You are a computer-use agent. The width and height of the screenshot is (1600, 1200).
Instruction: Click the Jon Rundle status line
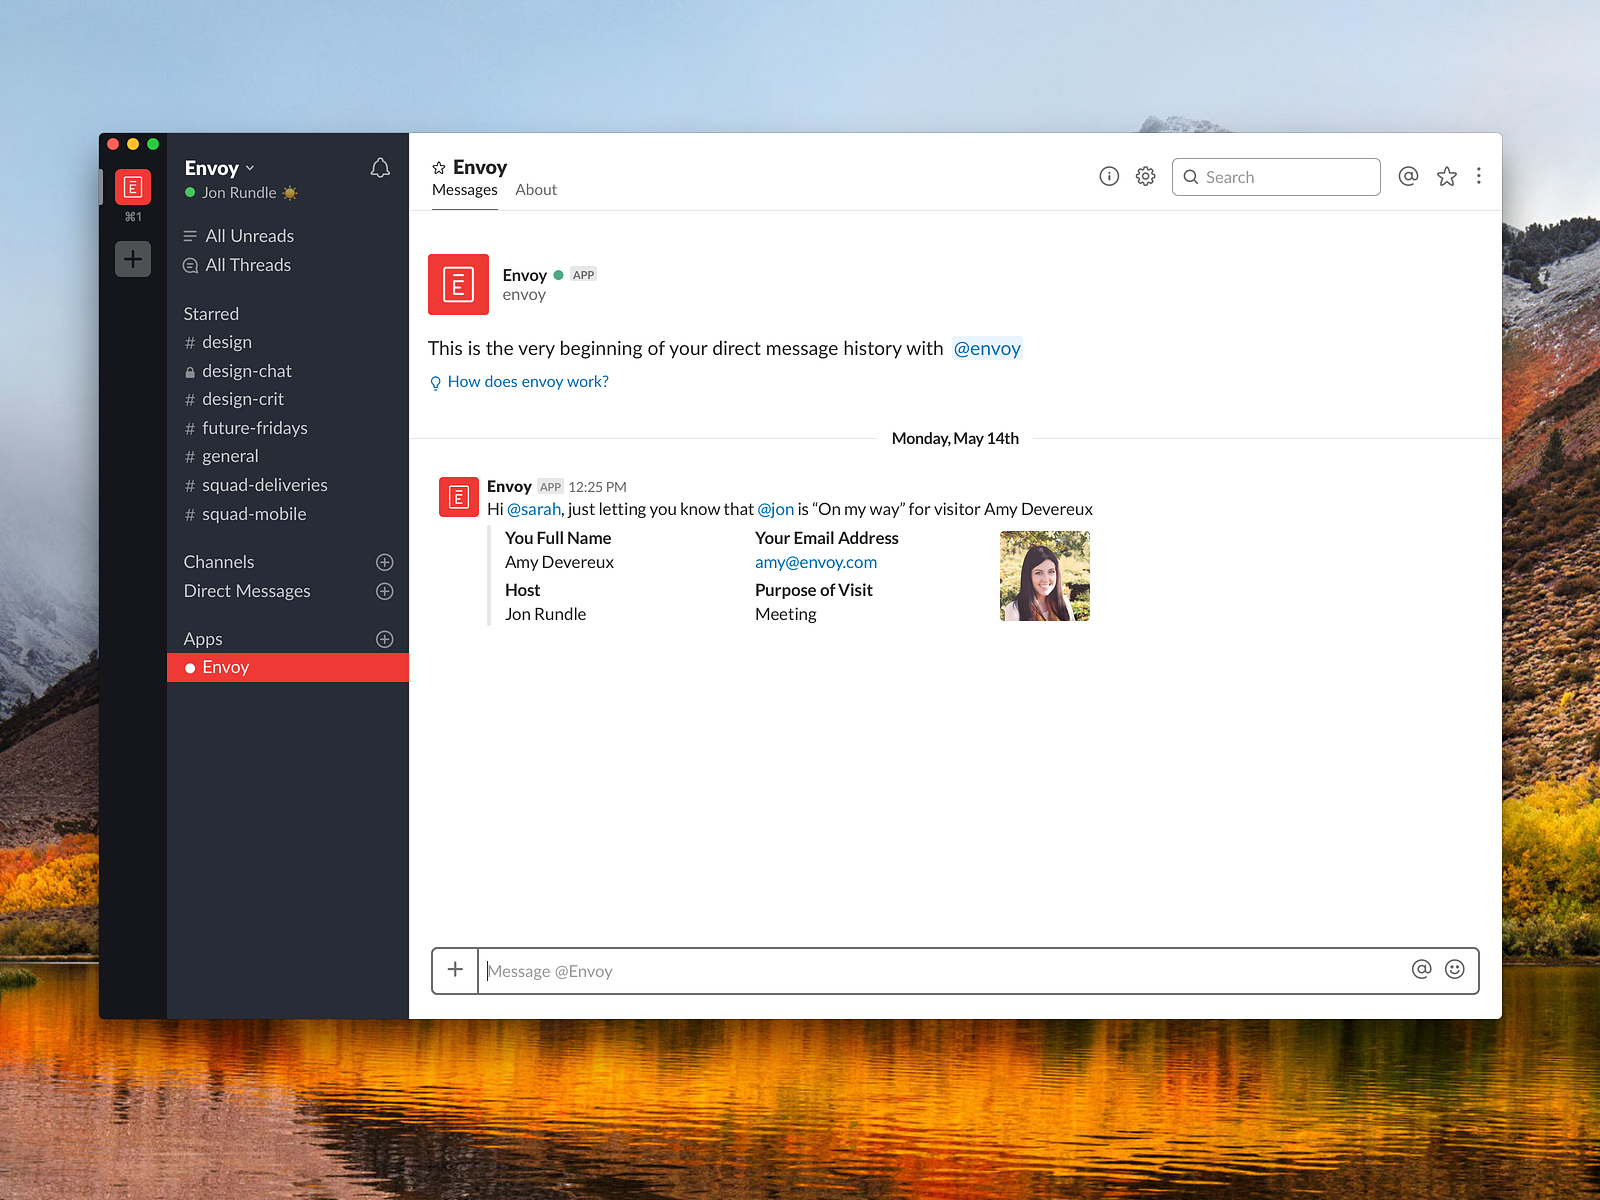[x=241, y=193]
